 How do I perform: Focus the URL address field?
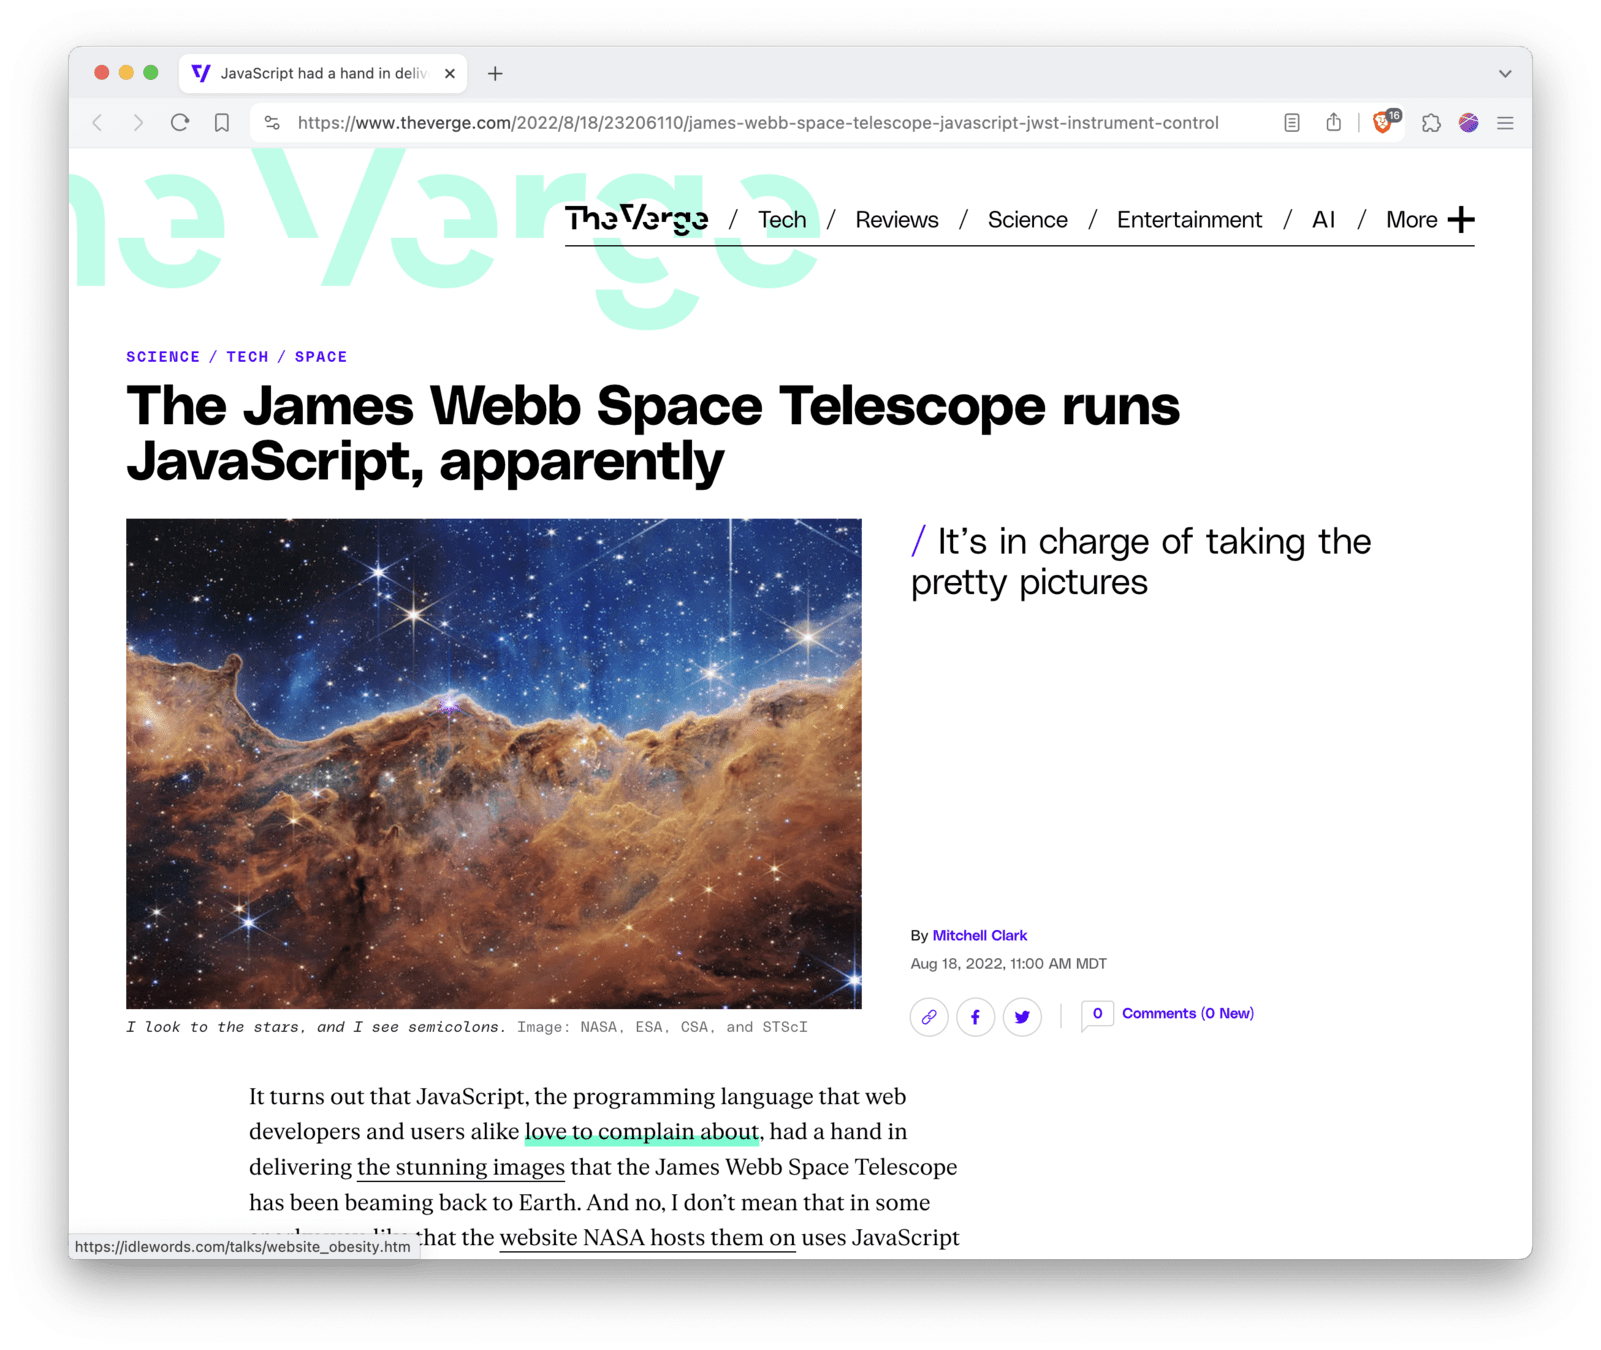tap(758, 123)
